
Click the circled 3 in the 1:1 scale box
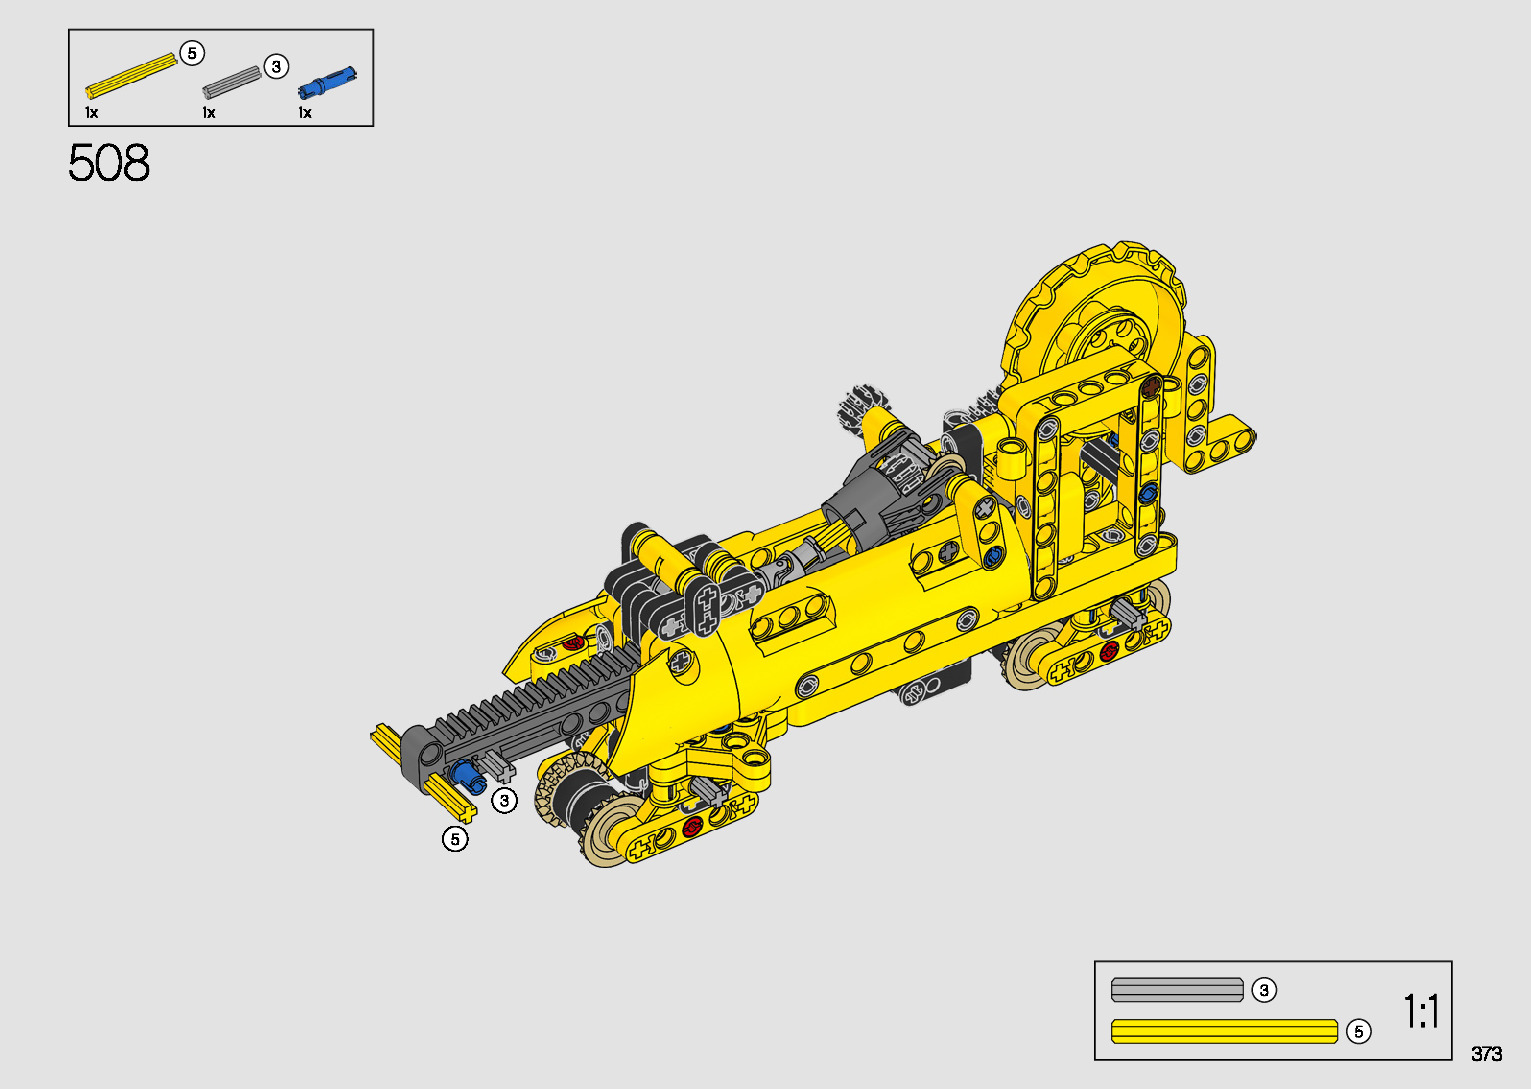coord(1264,990)
